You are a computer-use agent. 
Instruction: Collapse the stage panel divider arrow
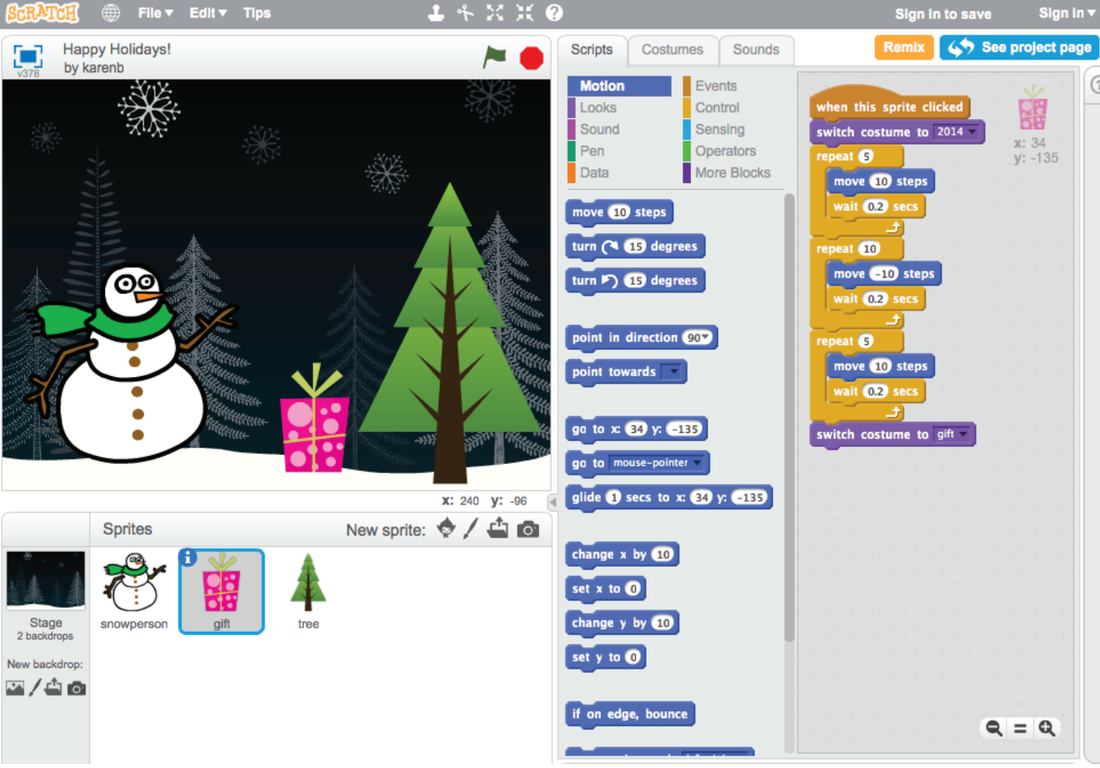point(552,502)
